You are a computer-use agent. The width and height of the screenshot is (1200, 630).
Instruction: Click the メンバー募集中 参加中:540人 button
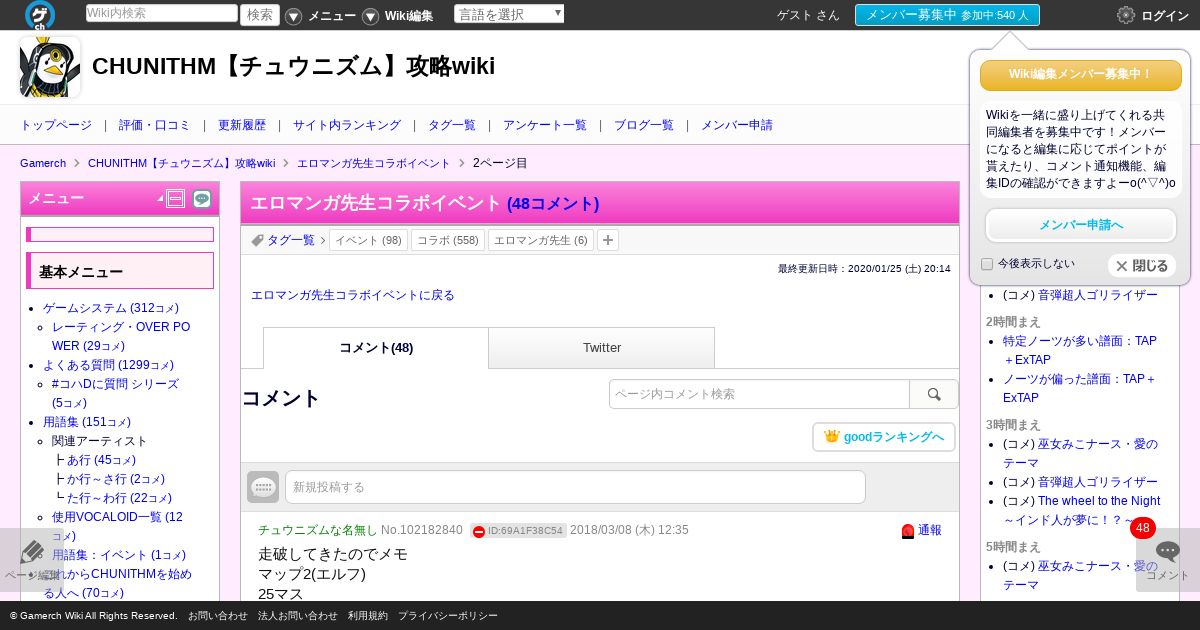click(x=947, y=15)
